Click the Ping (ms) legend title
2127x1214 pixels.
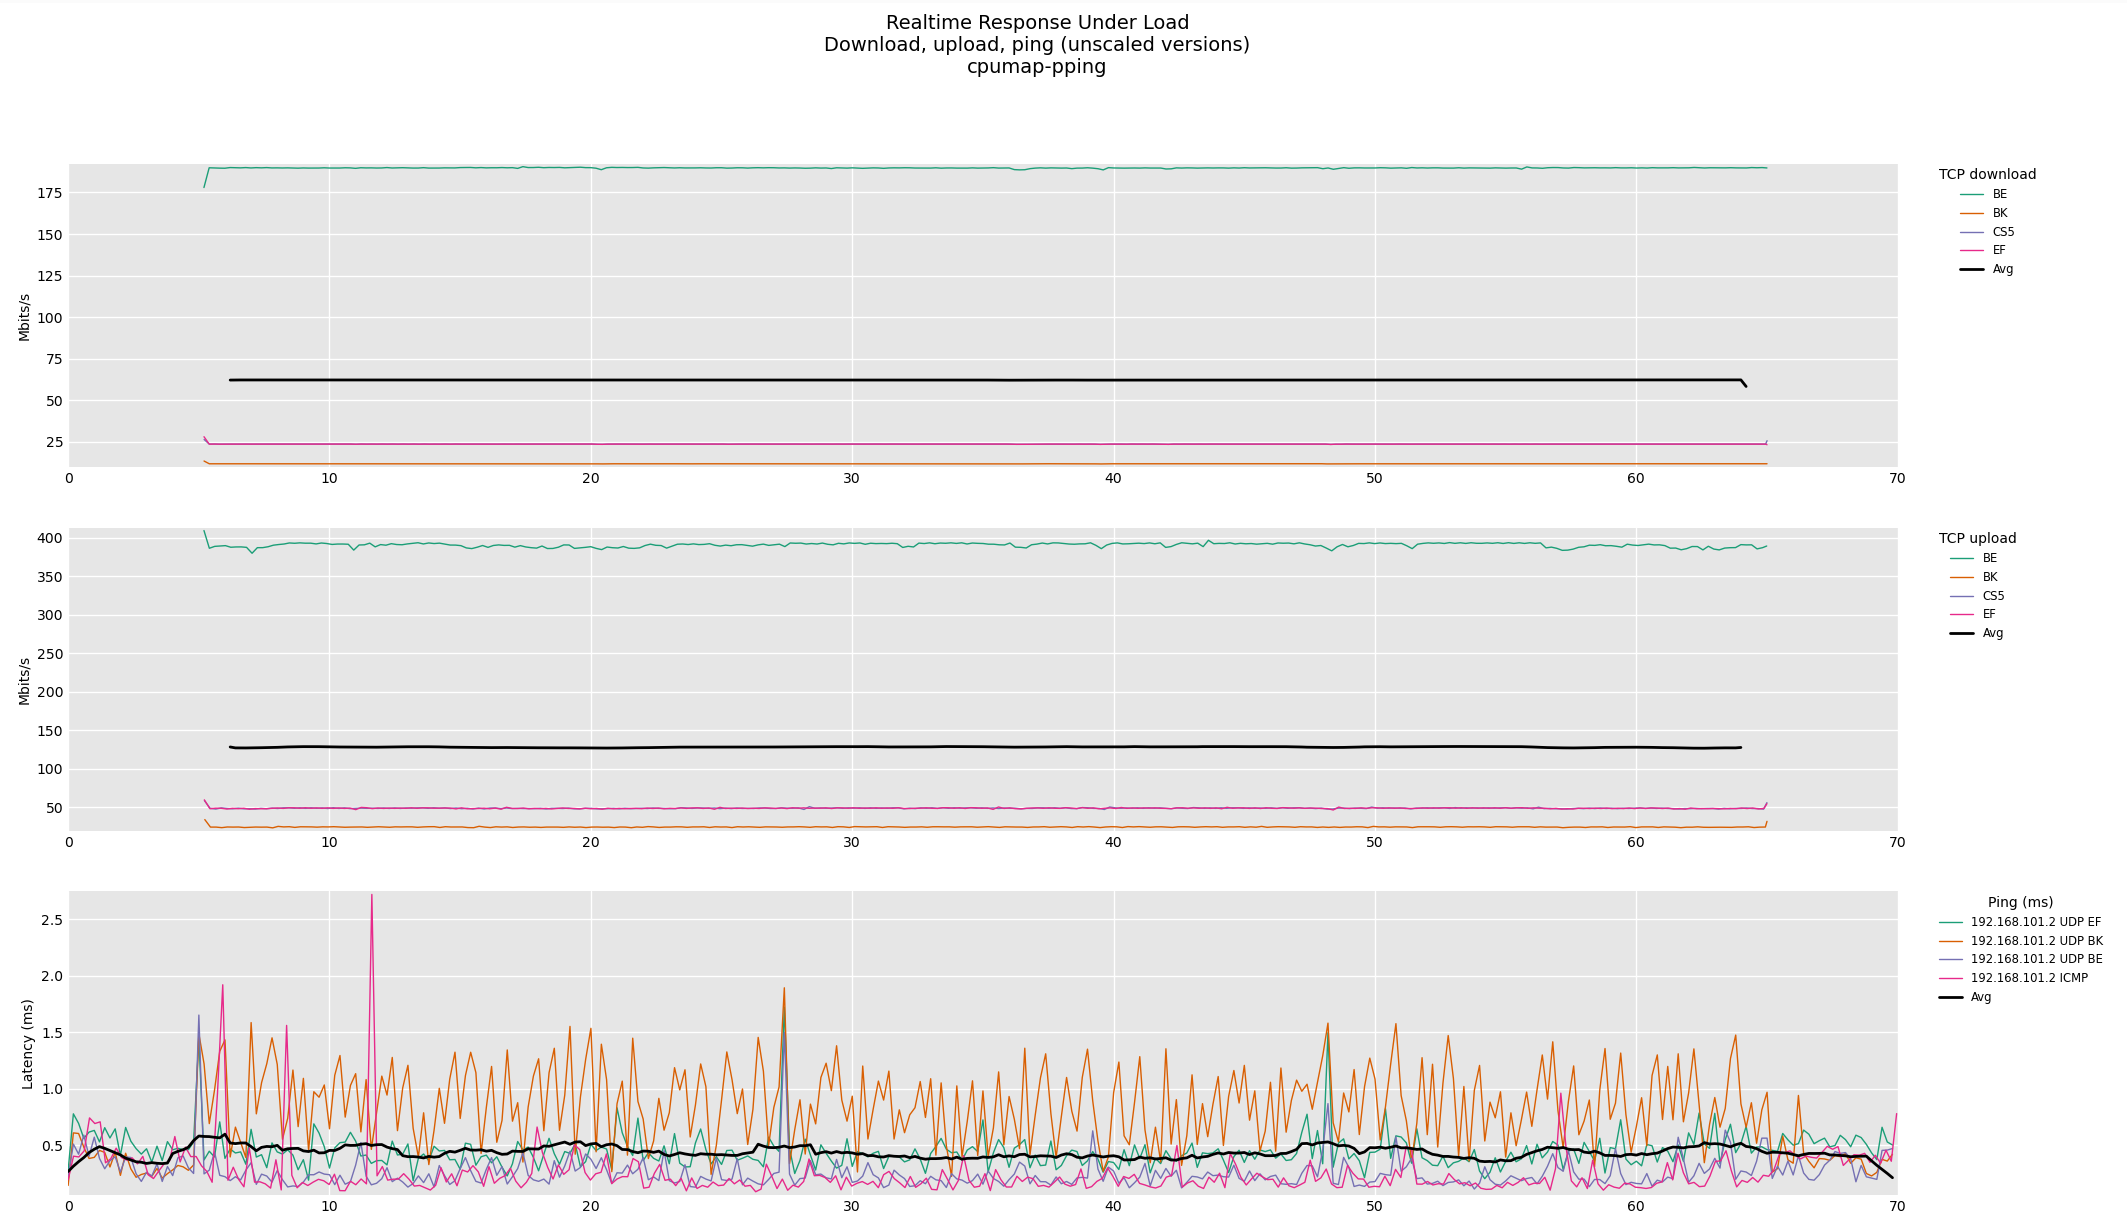pos(2020,902)
